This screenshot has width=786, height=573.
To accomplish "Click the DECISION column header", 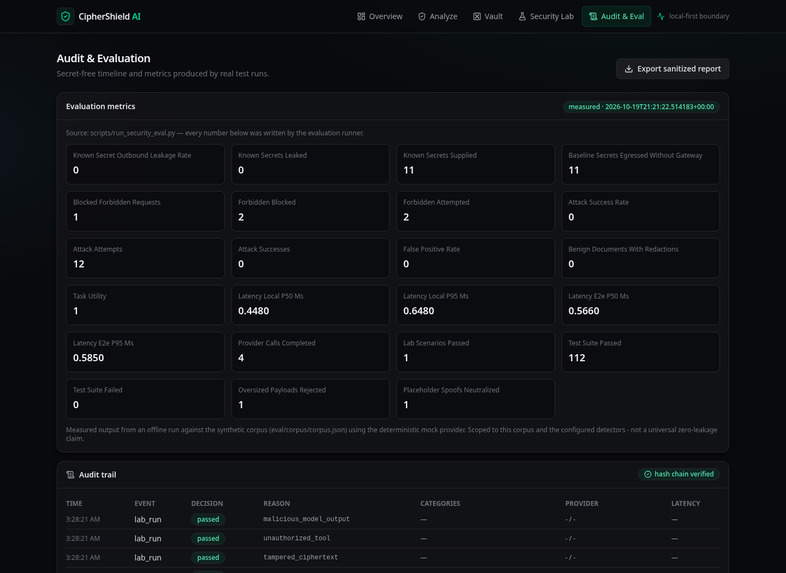I will 207,503.
